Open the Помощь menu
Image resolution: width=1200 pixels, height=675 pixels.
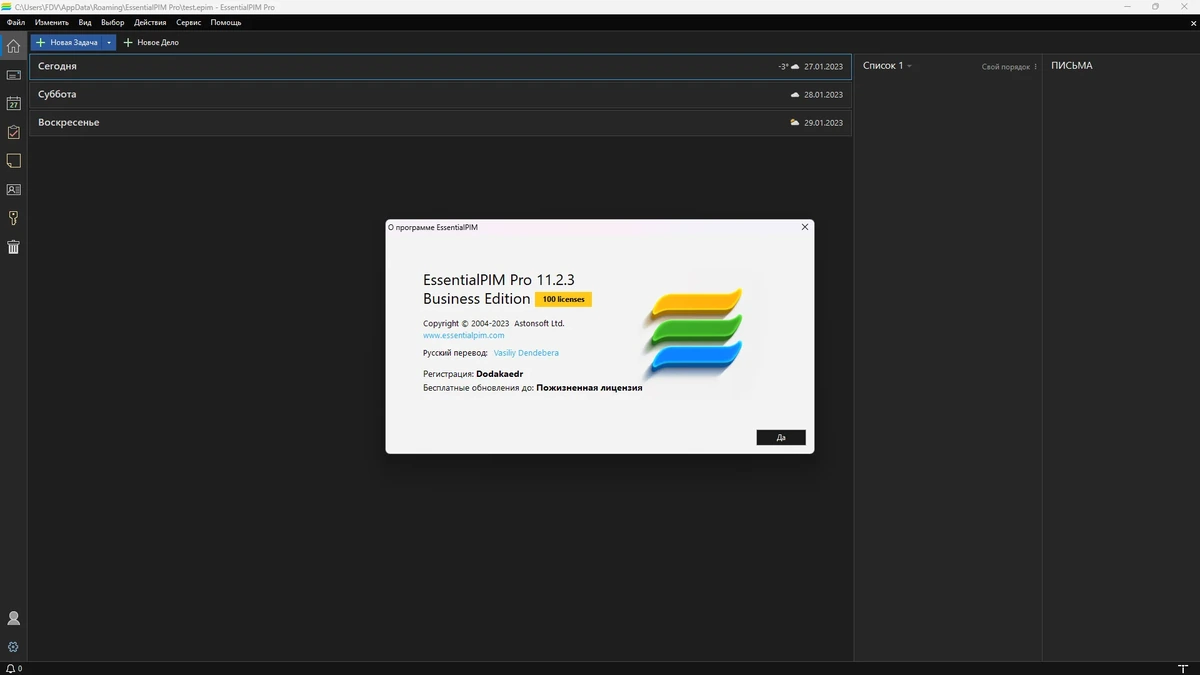click(x=226, y=22)
